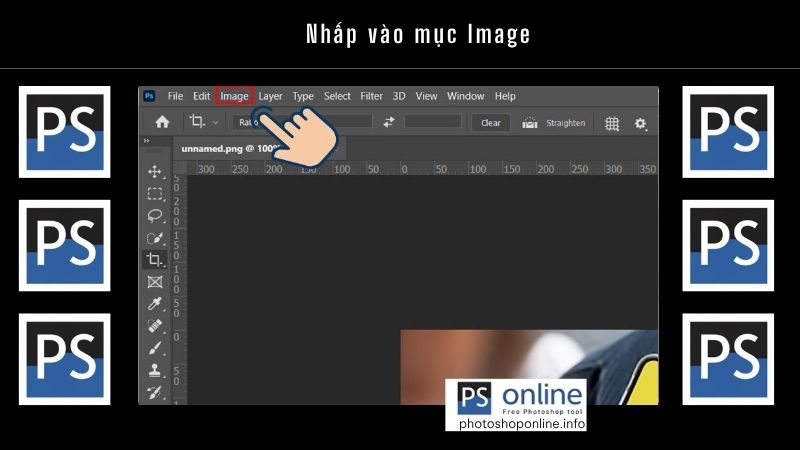This screenshot has height=450, width=800.
Task: Click the Straighten level icon
Action: point(530,123)
